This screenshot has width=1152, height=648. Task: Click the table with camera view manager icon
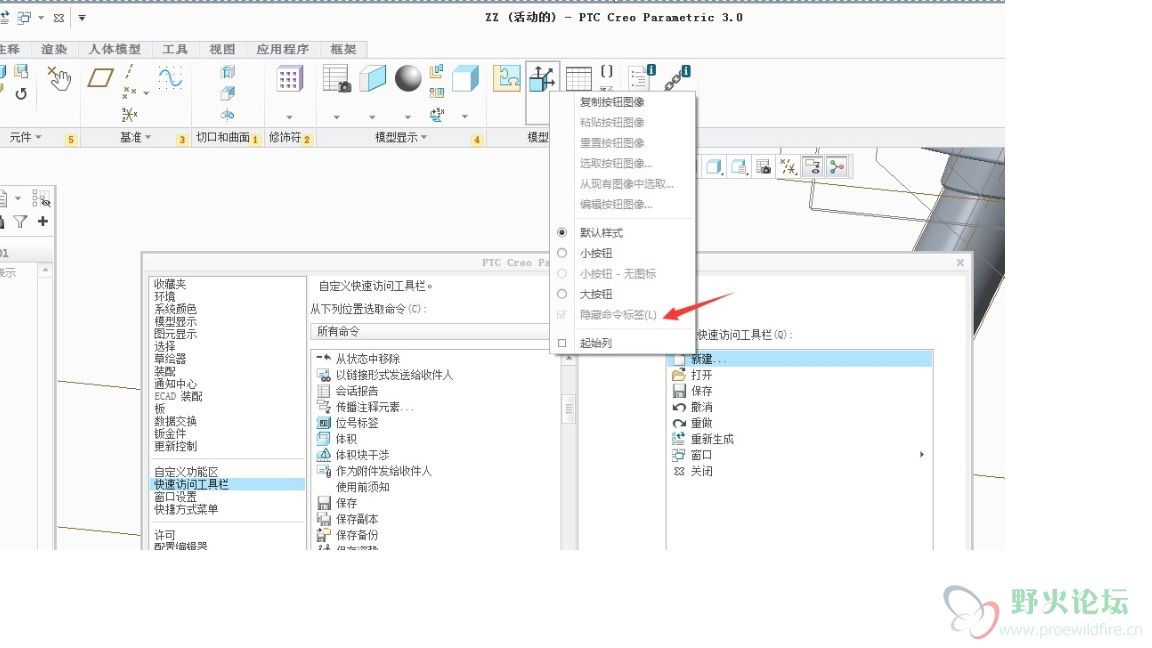336,79
